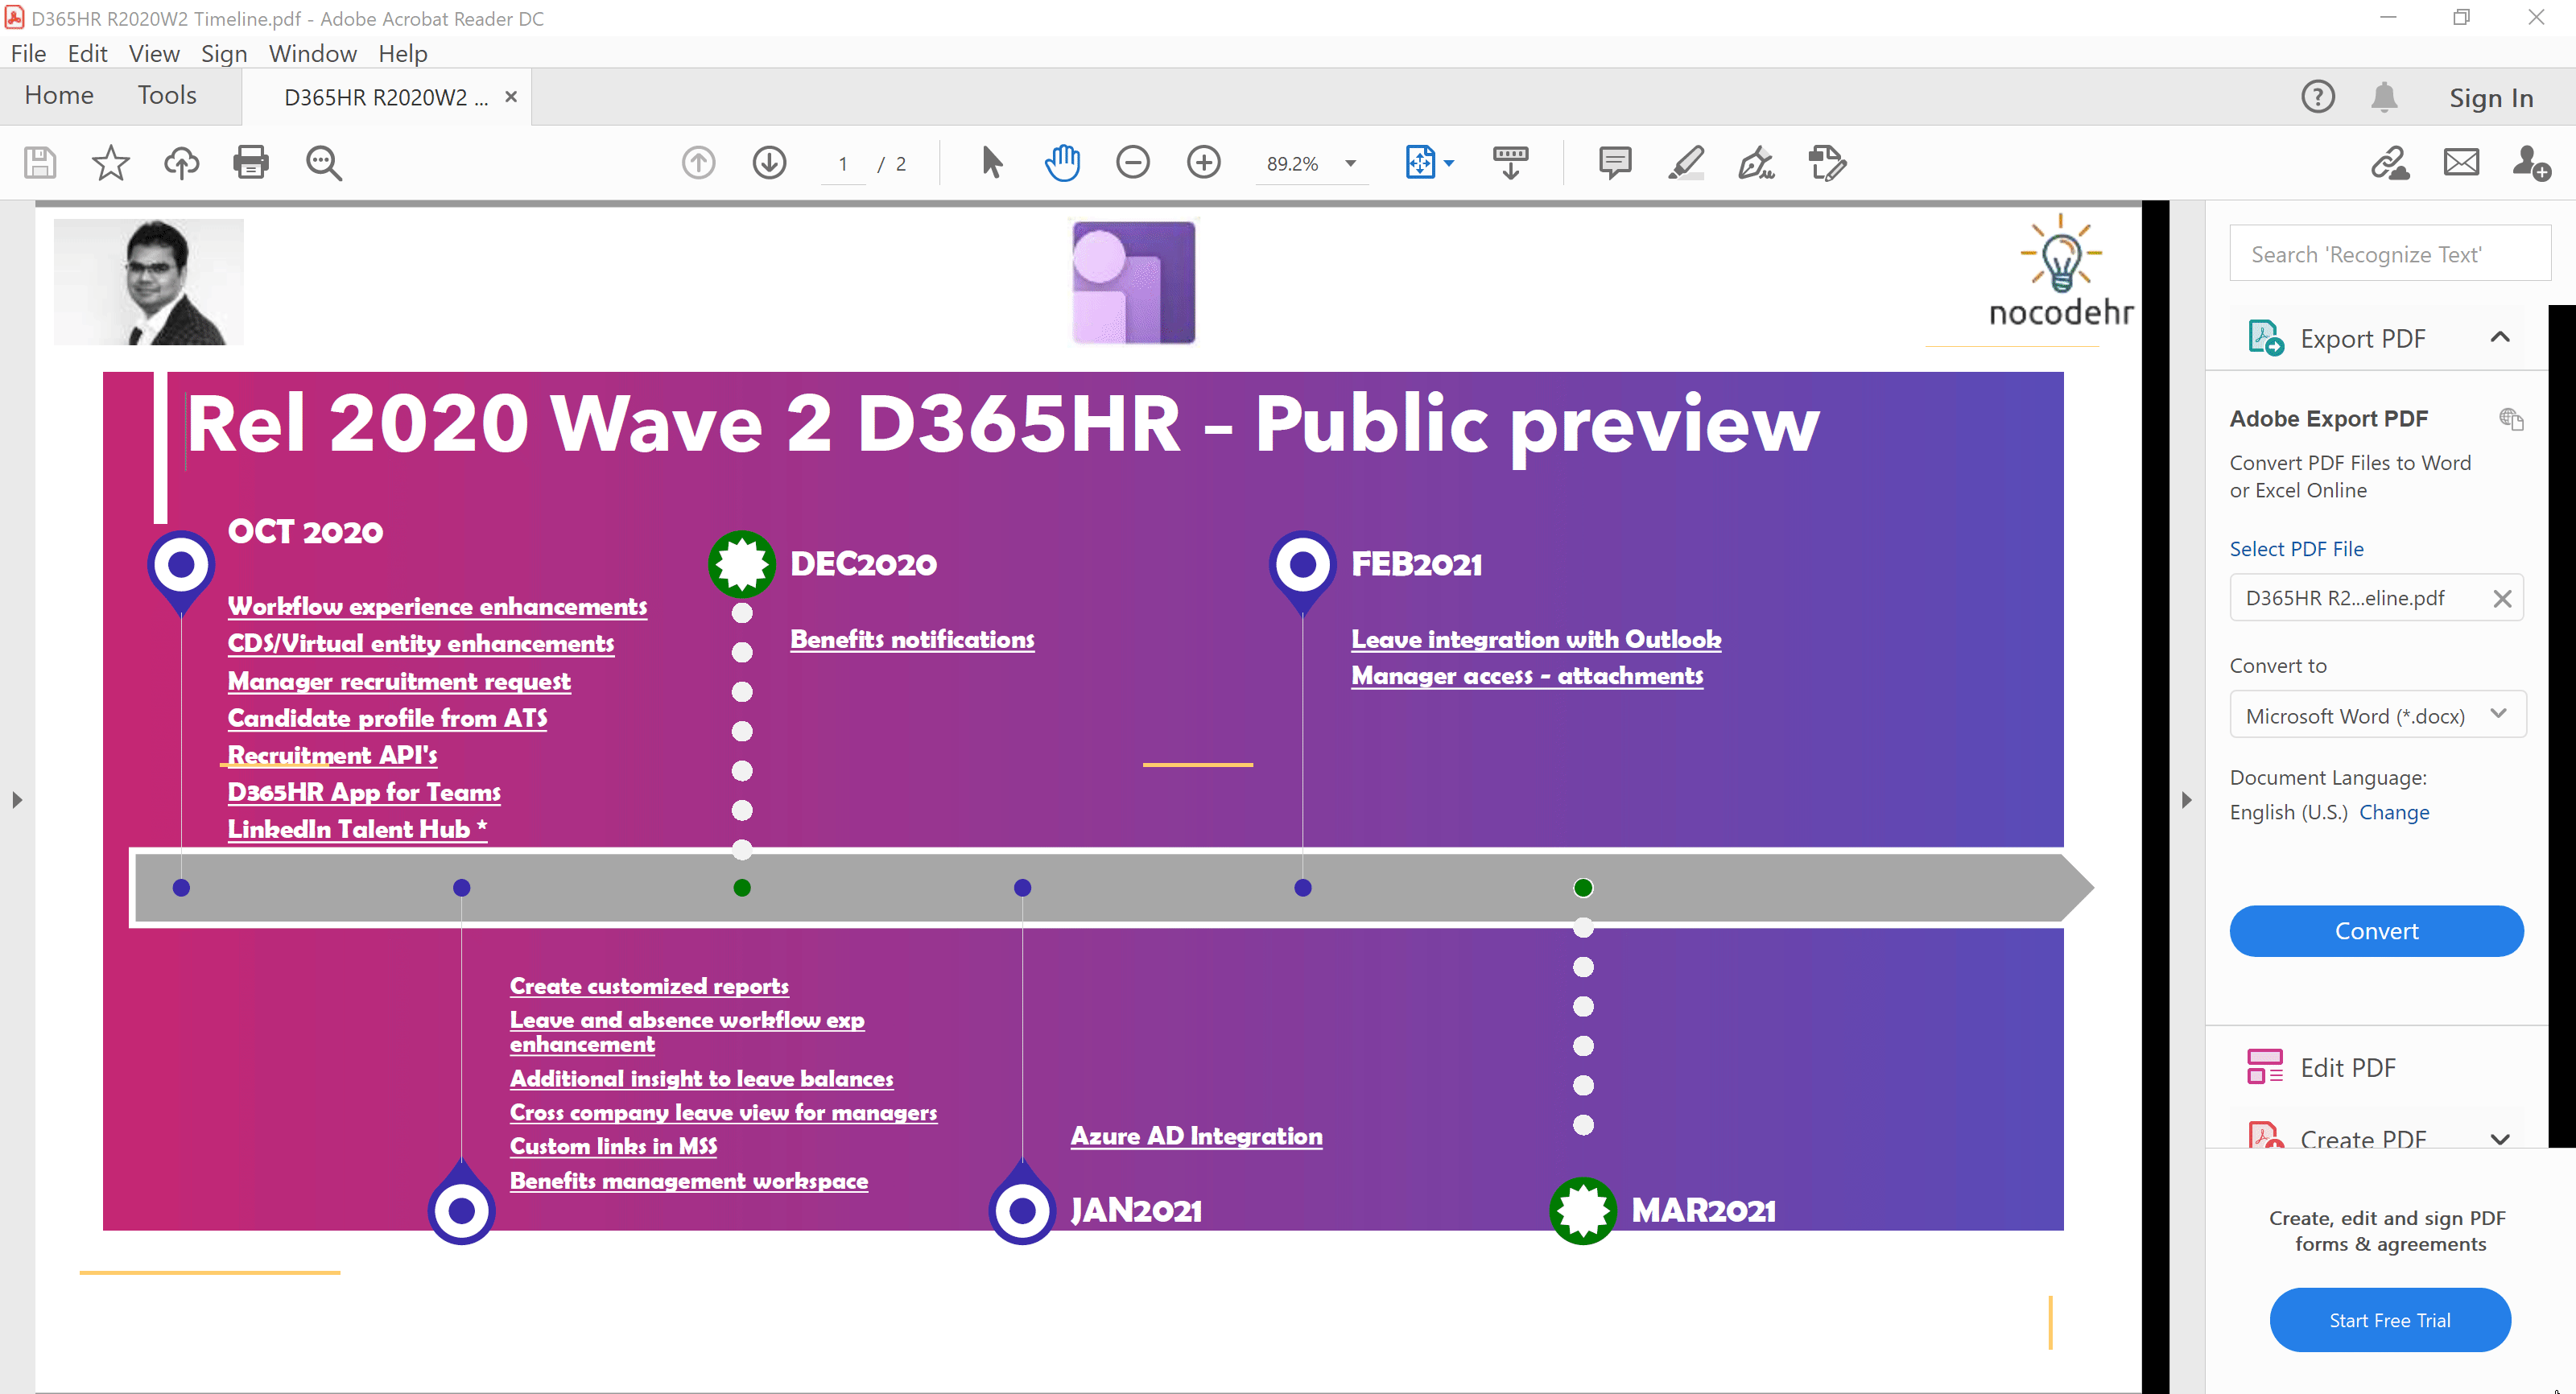Open the Edit PDF tool
The width and height of the screenshot is (2576, 1394).
point(2348,1068)
